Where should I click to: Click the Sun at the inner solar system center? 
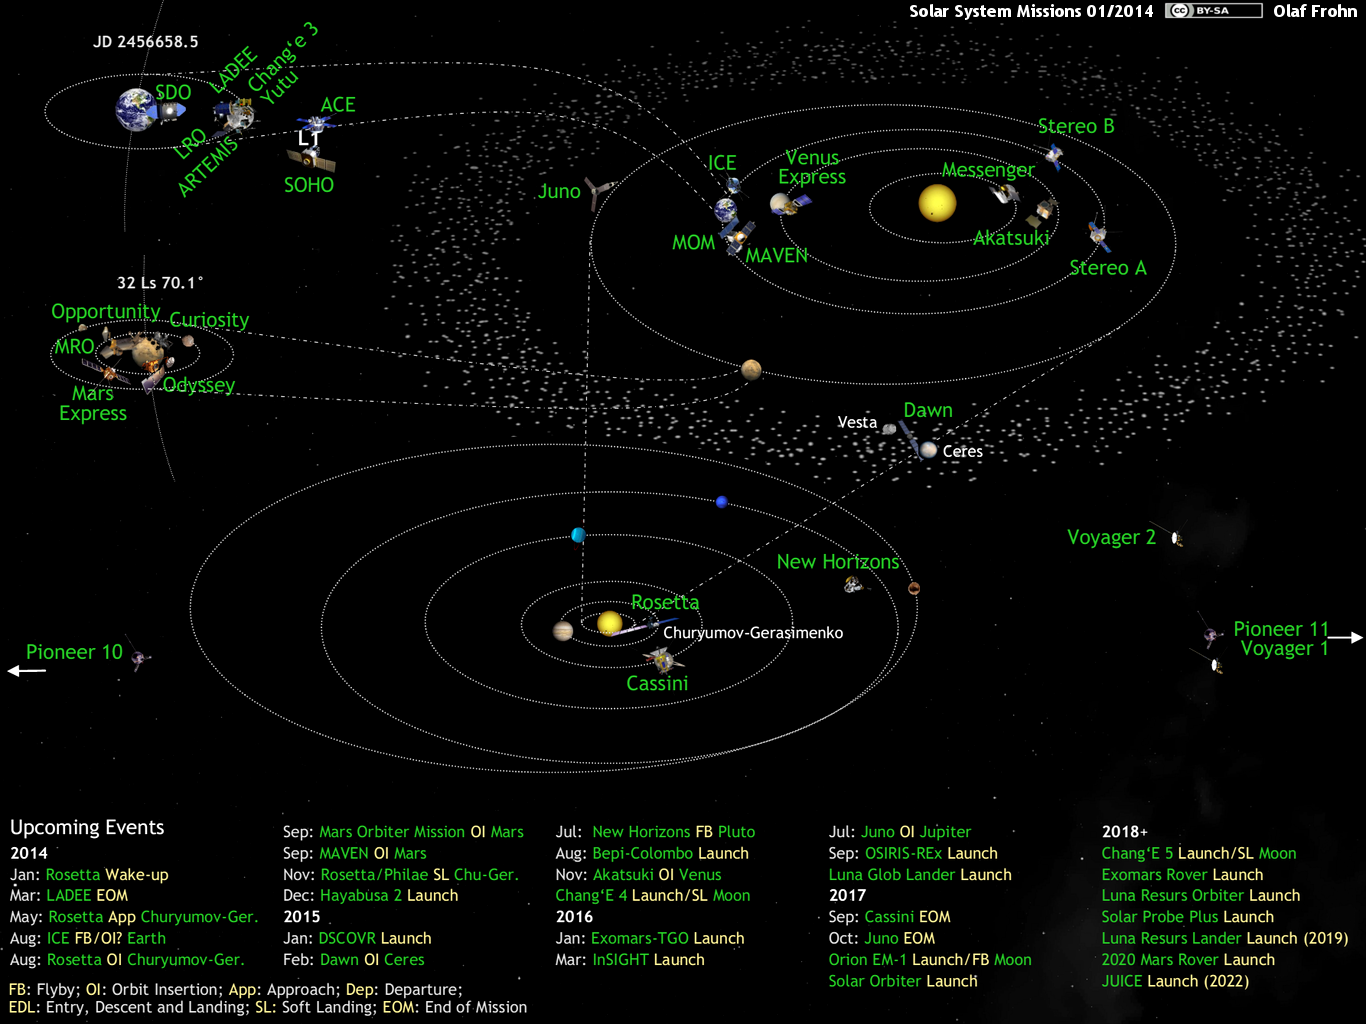[936, 202]
